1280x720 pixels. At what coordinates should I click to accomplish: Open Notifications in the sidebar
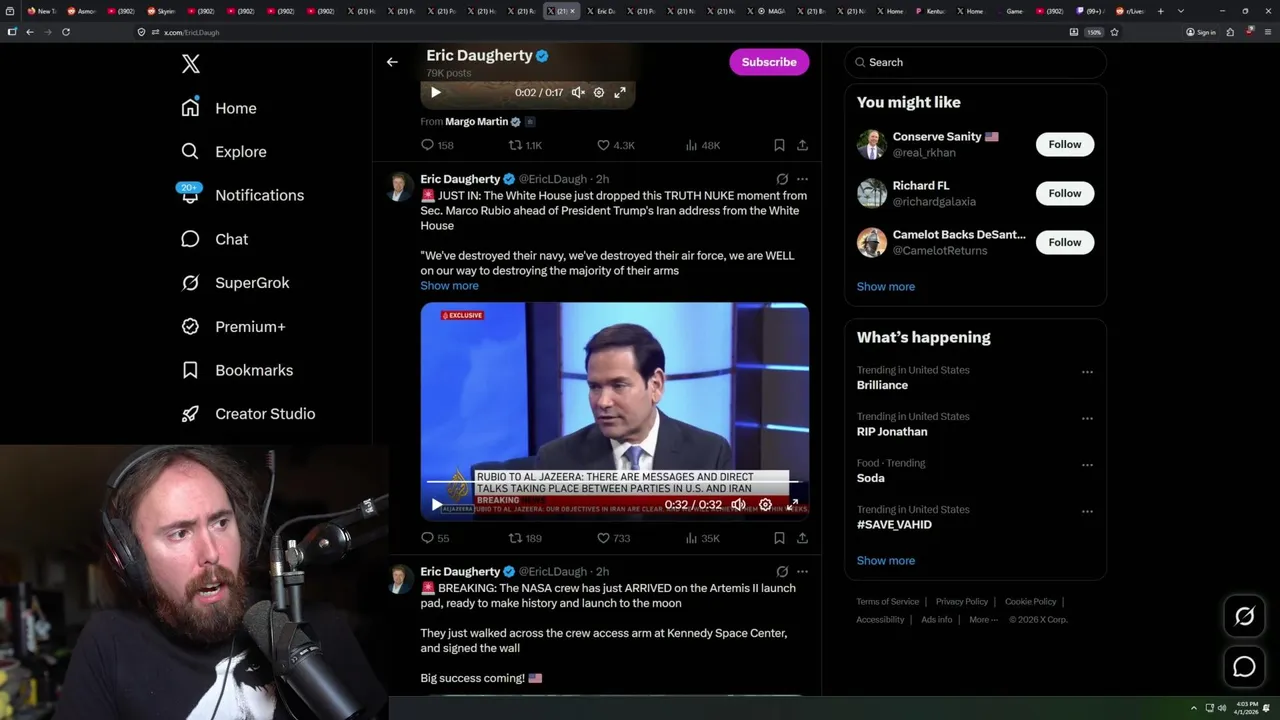pos(241,195)
